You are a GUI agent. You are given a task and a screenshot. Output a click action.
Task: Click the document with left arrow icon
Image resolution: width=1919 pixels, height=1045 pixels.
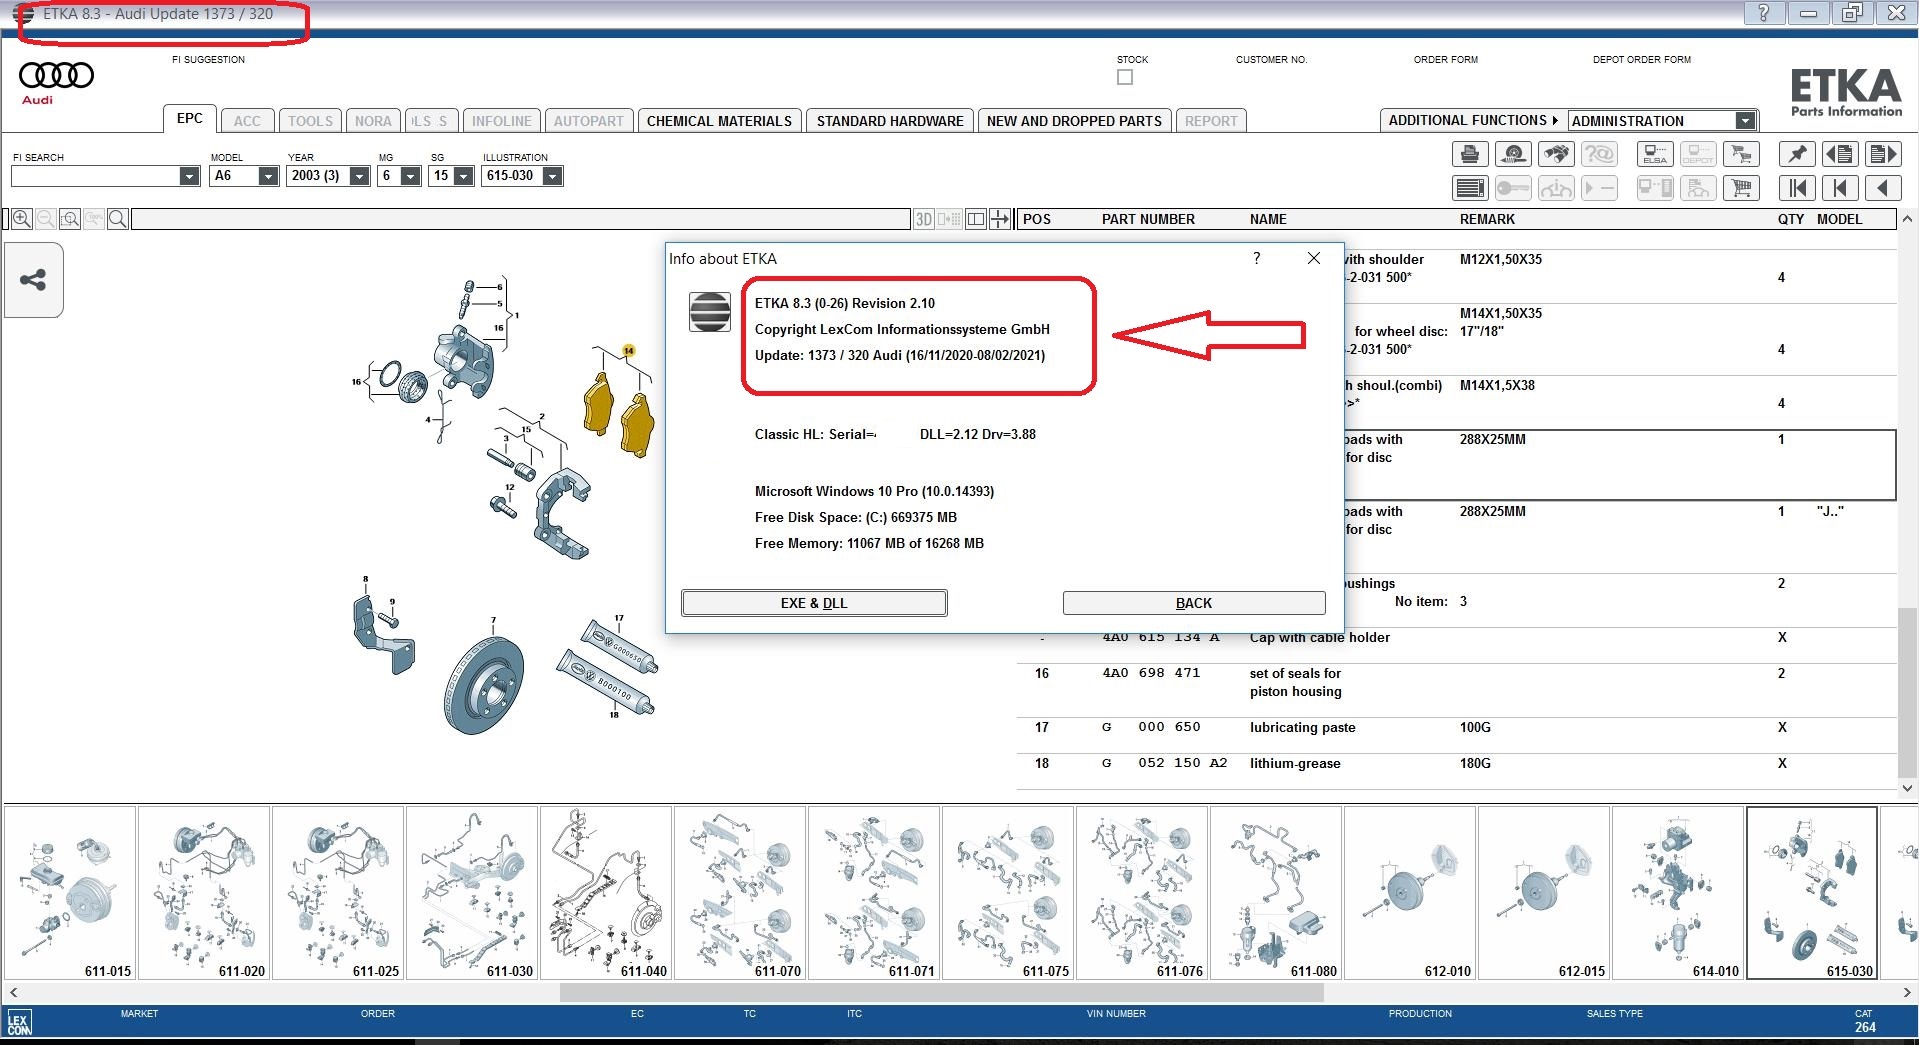tap(1840, 154)
